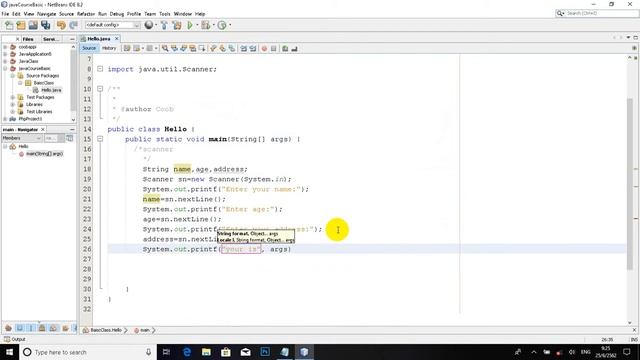The image size is (640, 360).
Task: Select main(String[] args) in Navigator
Action: [x=44, y=154]
